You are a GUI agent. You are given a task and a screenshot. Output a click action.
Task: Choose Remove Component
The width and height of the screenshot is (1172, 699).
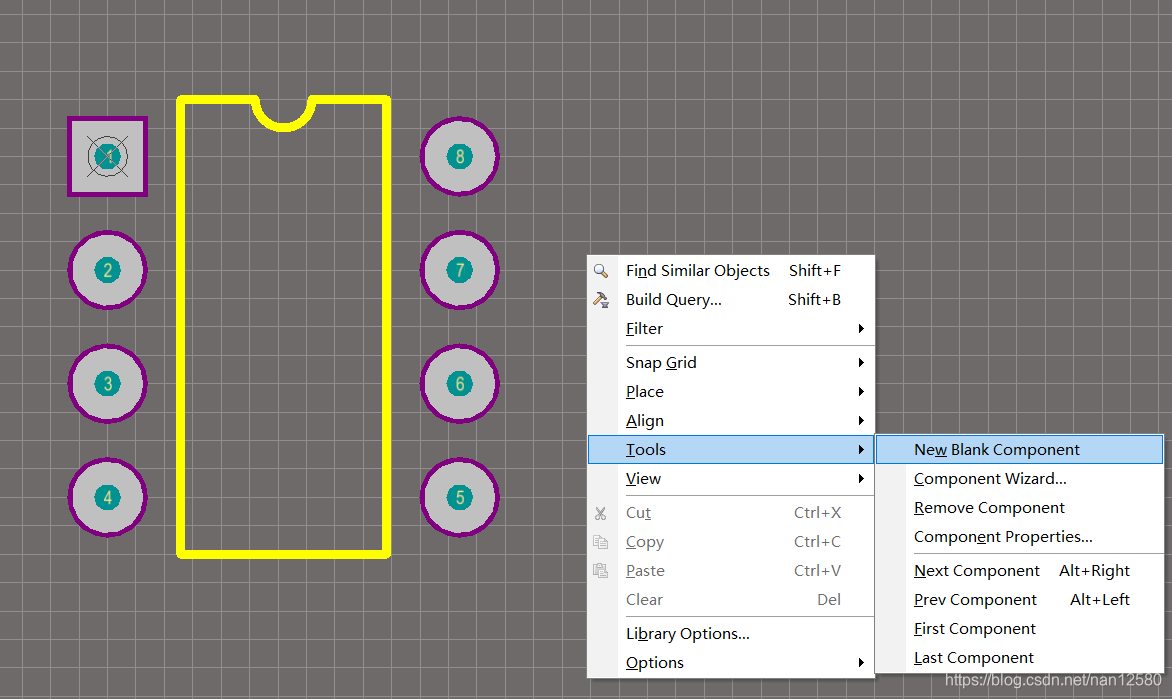pos(1020,508)
